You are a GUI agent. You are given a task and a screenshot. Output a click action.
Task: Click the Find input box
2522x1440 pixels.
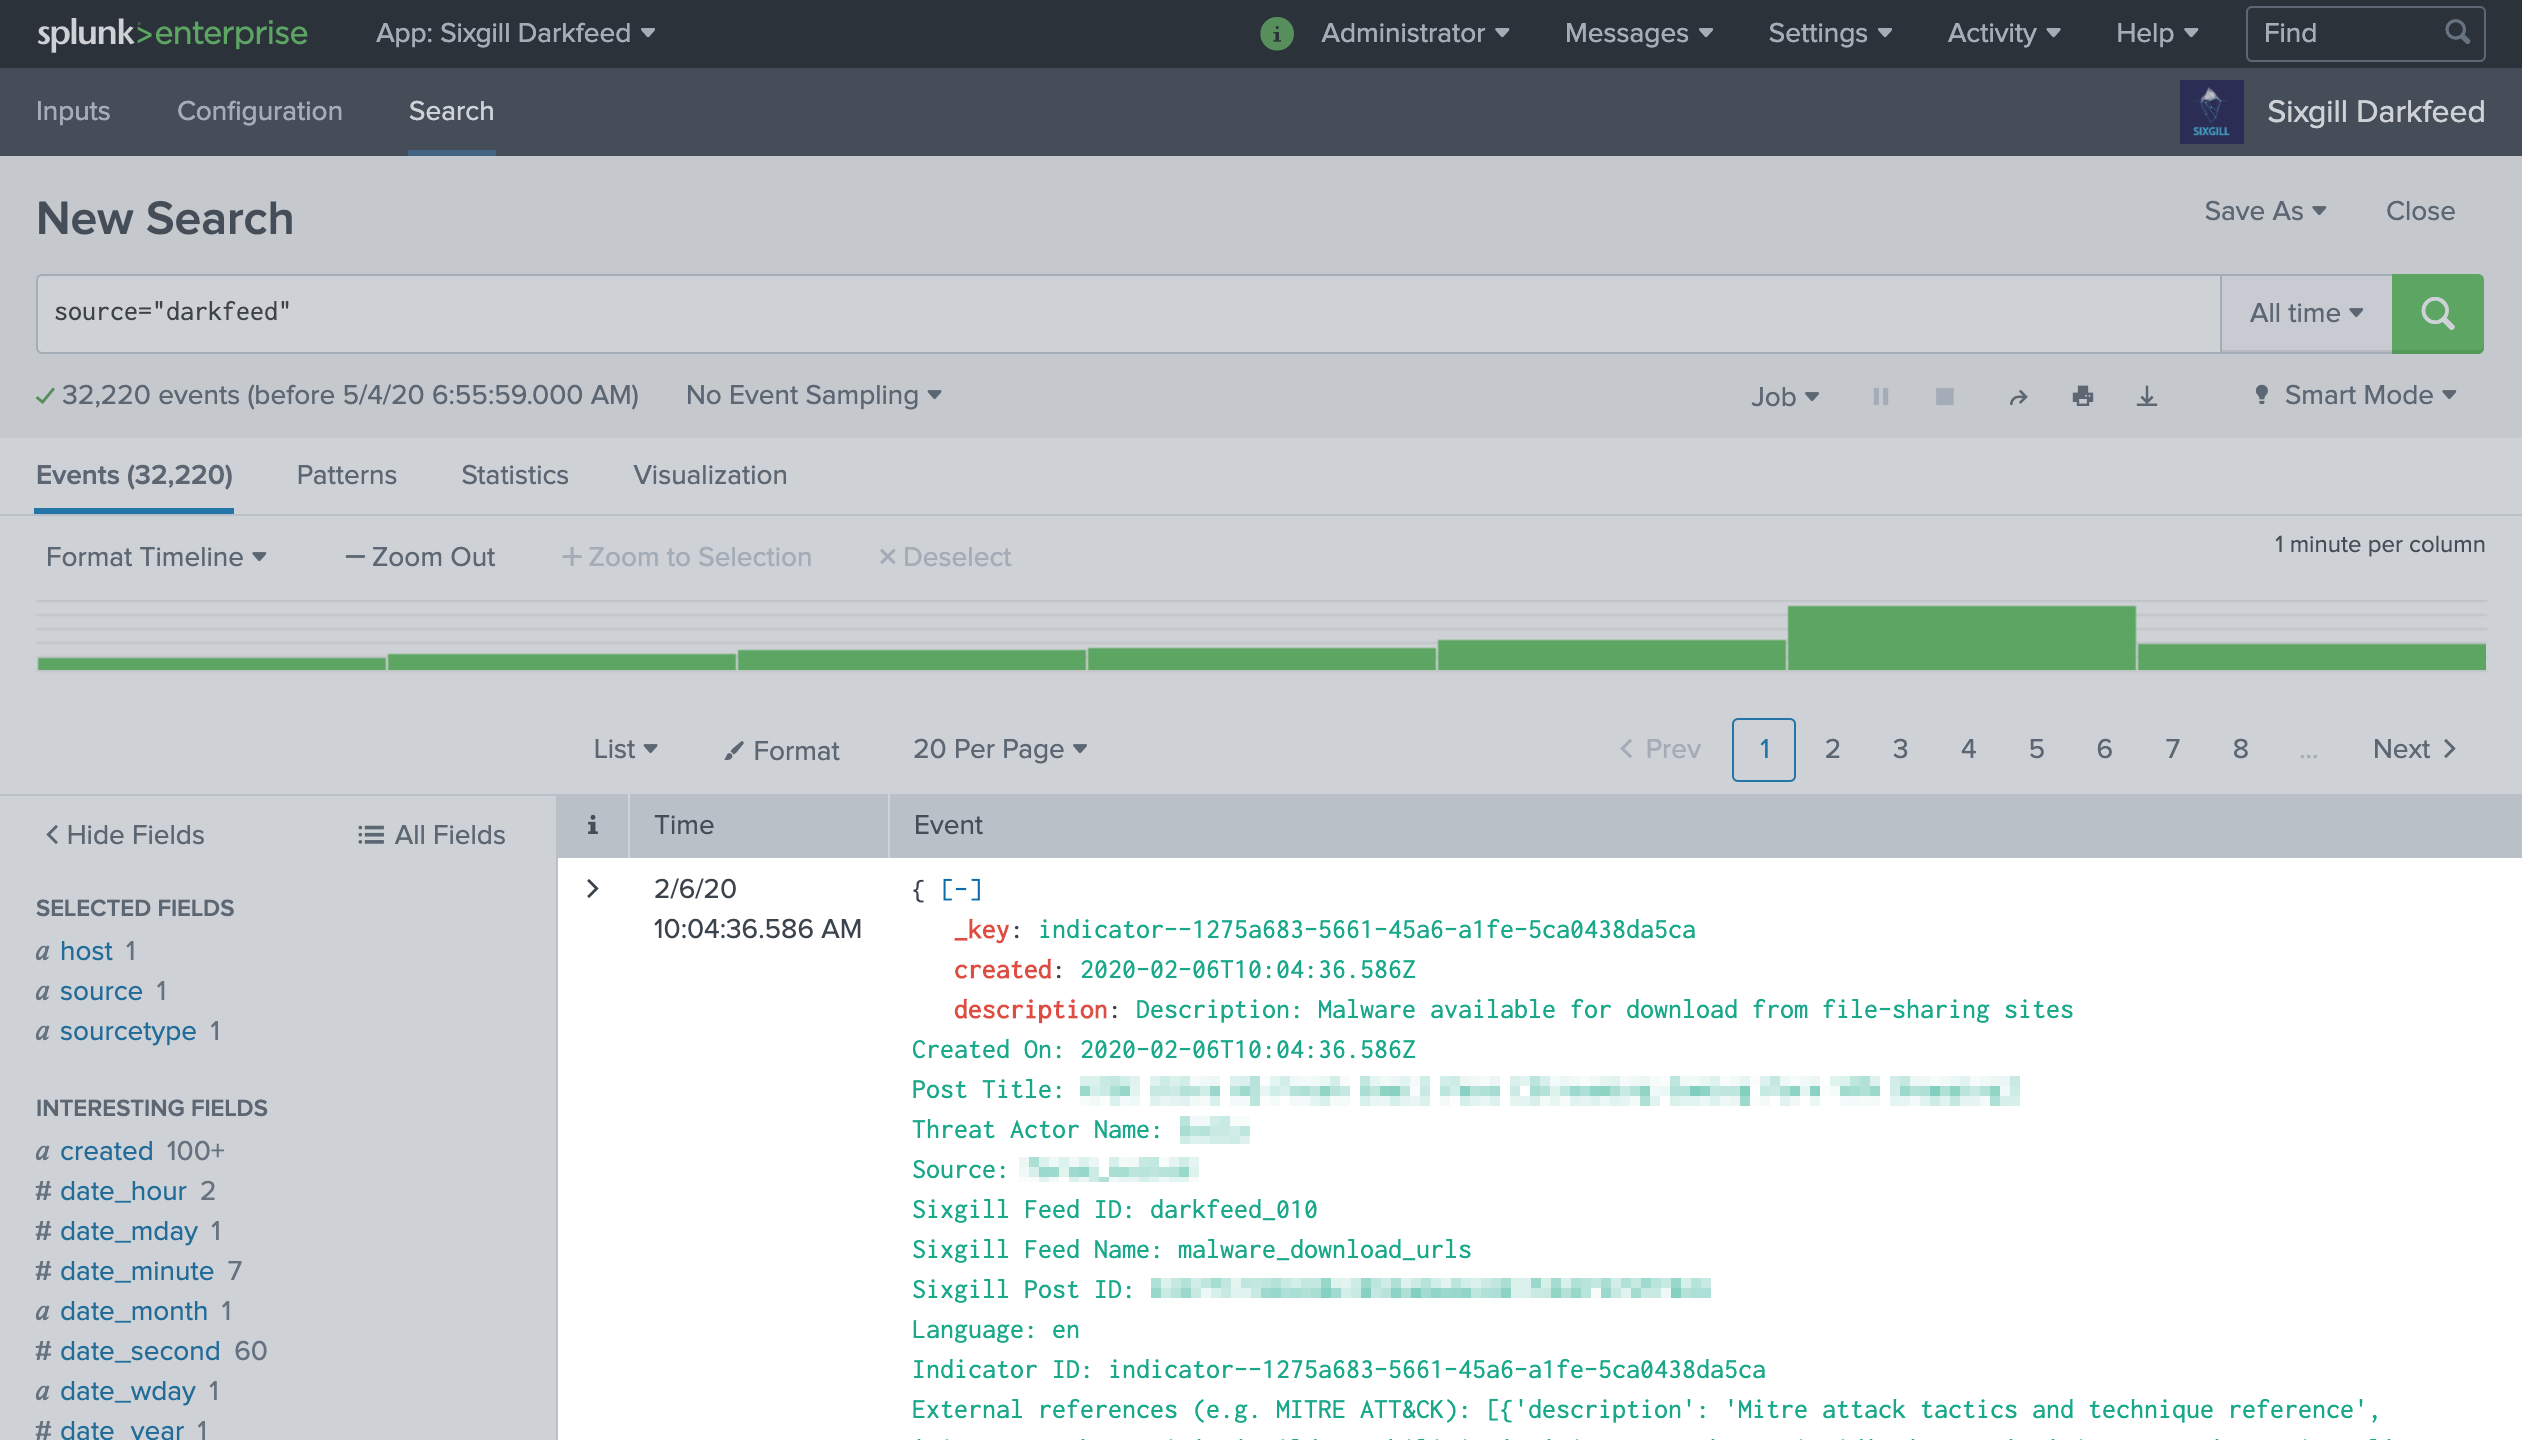point(2365,33)
